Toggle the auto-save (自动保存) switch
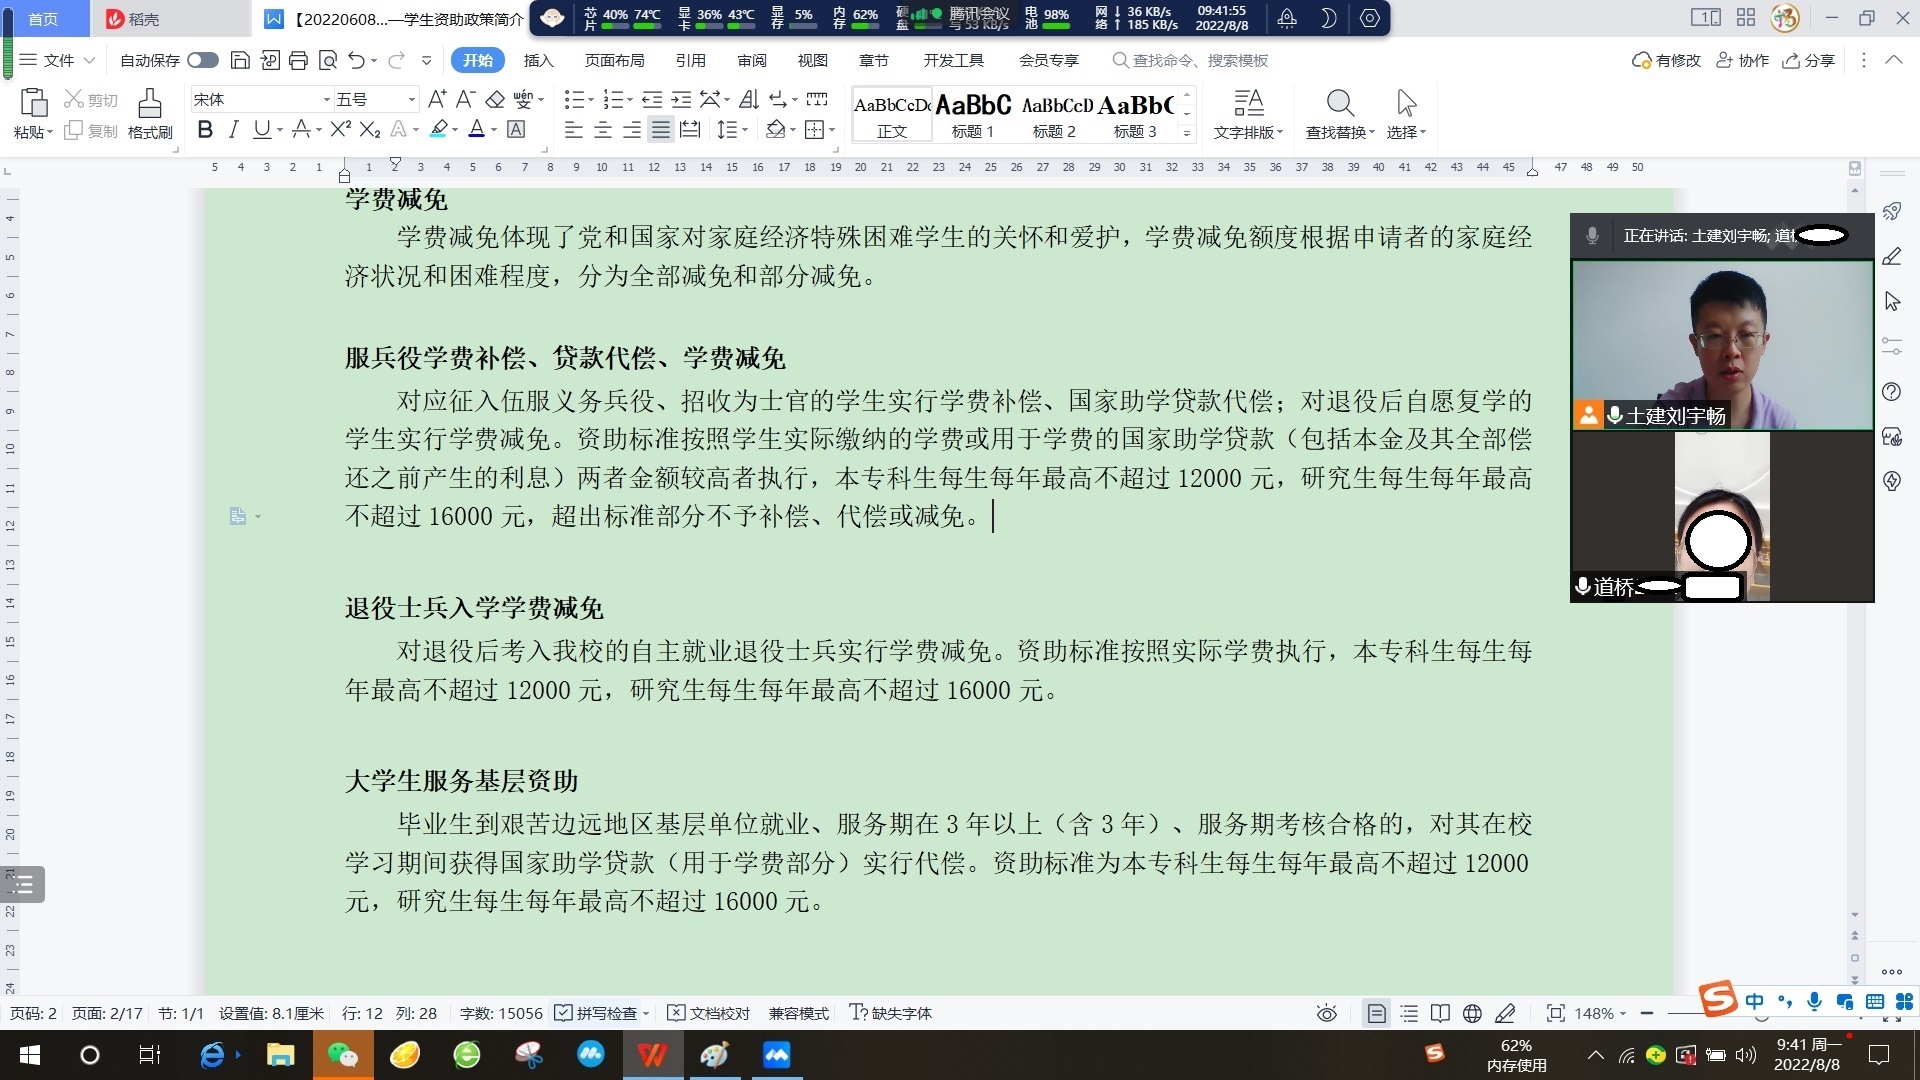Screen dimensions: 1920x1080 pyautogui.click(x=203, y=60)
